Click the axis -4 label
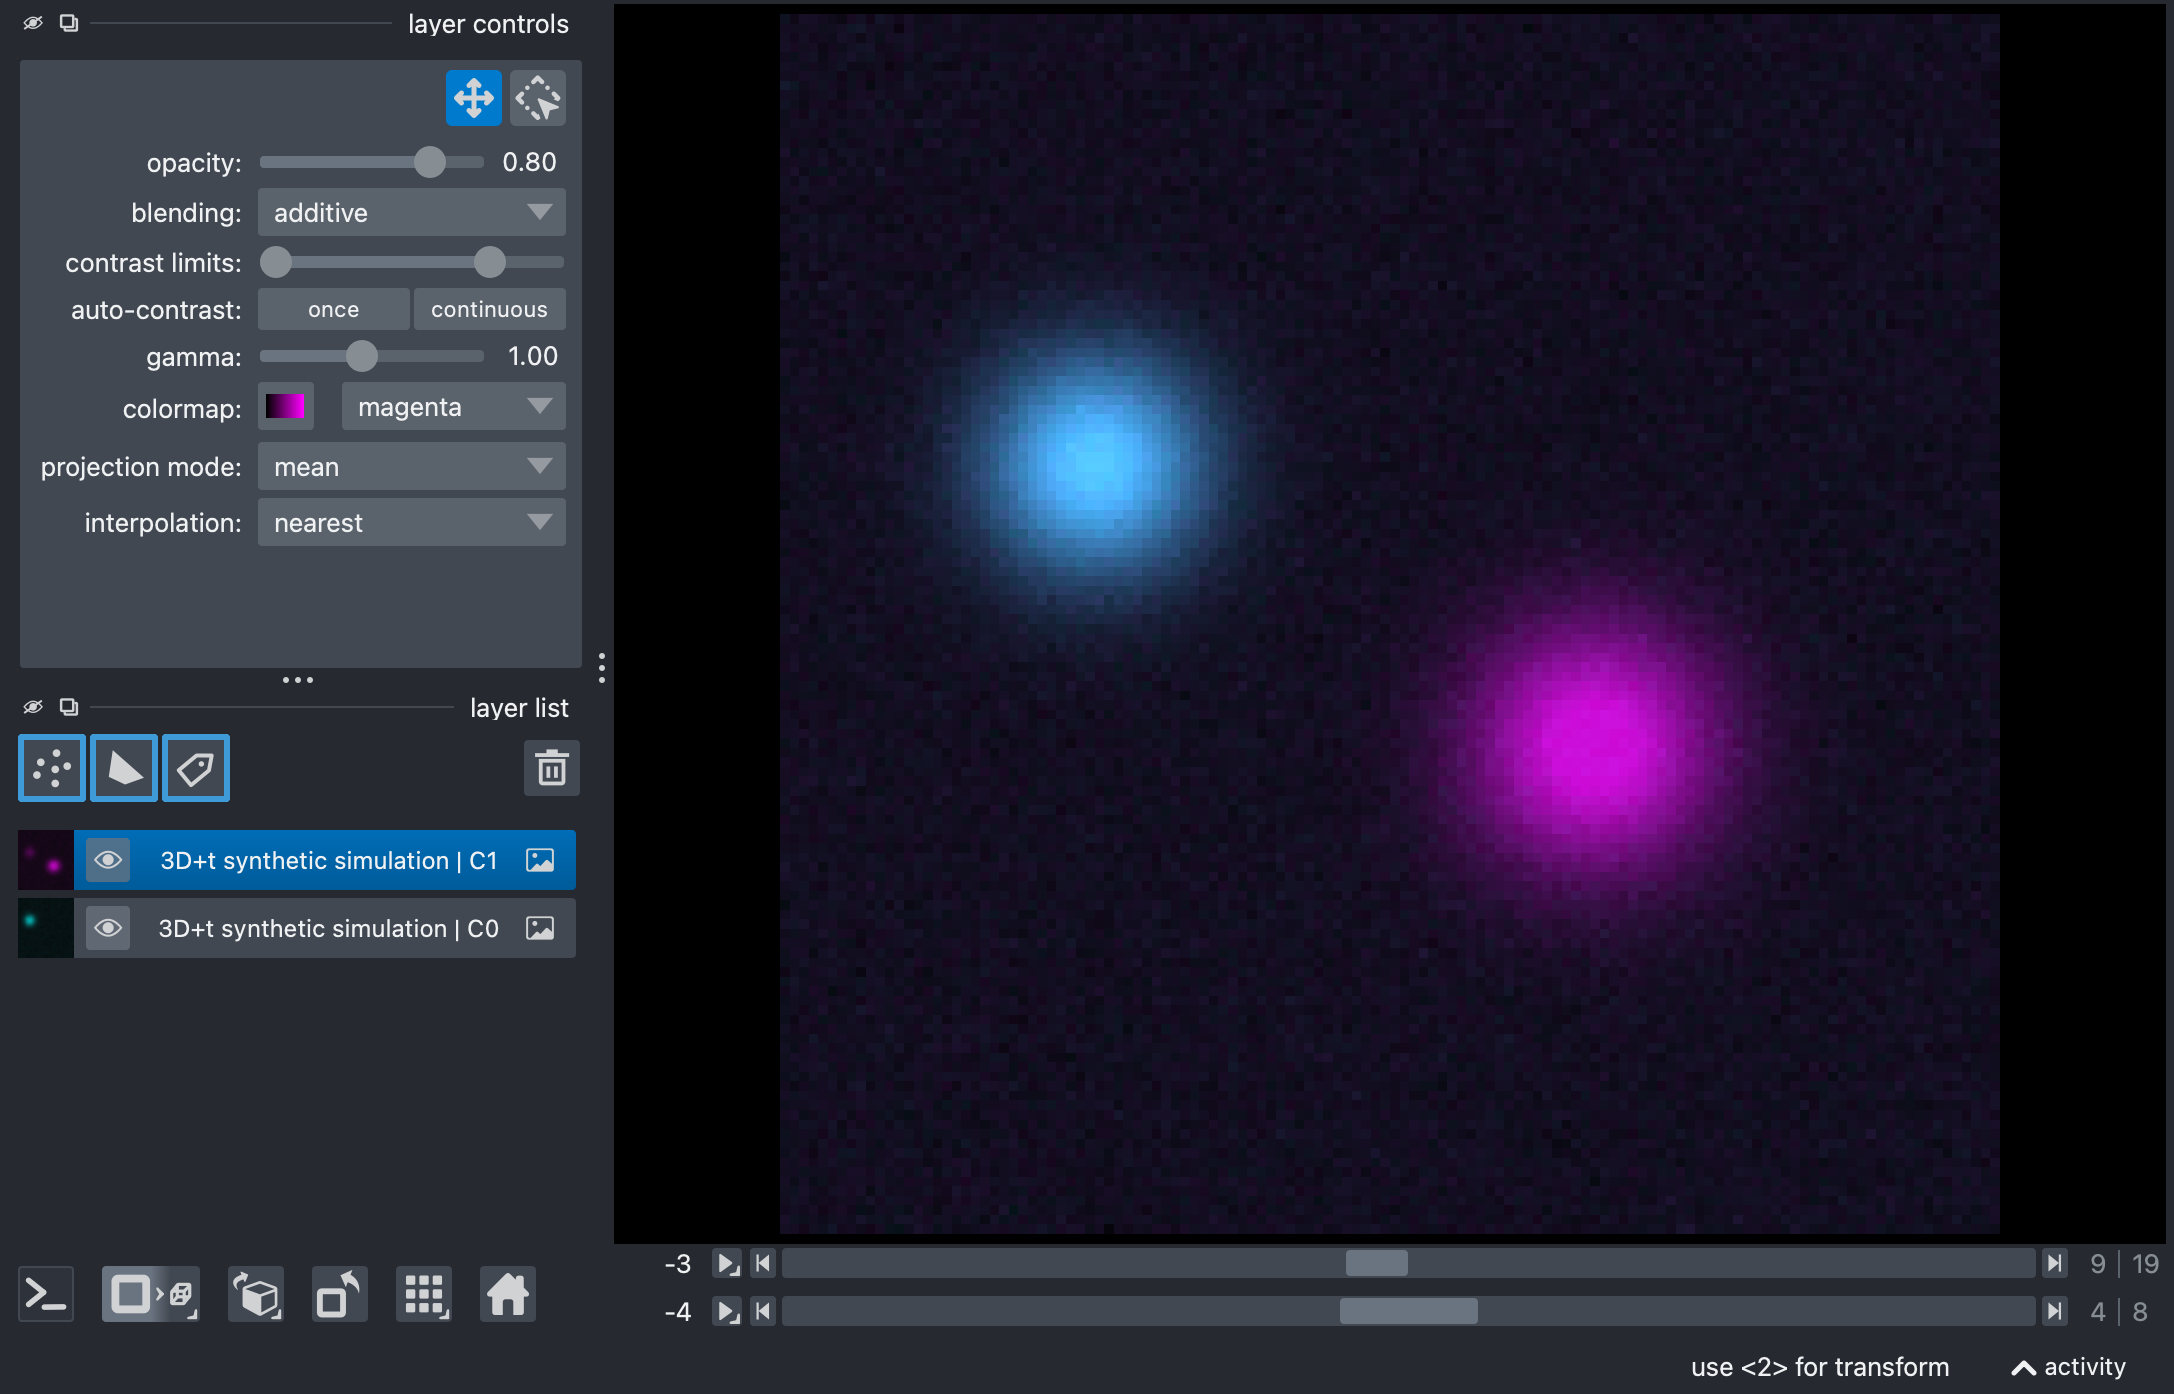The width and height of the screenshot is (2174, 1394). click(x=677, y=1311)
